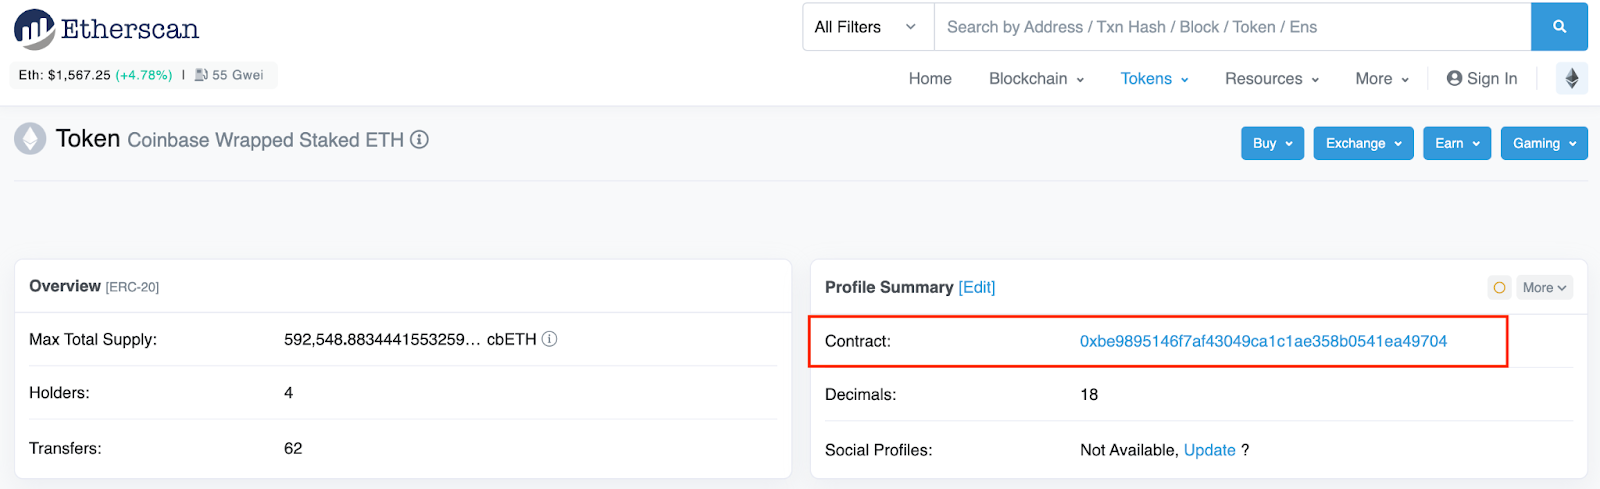The image size is (1600, 489).
Task: Click the orange circle icon in Profile Summary
Action: click(1499, 288)
